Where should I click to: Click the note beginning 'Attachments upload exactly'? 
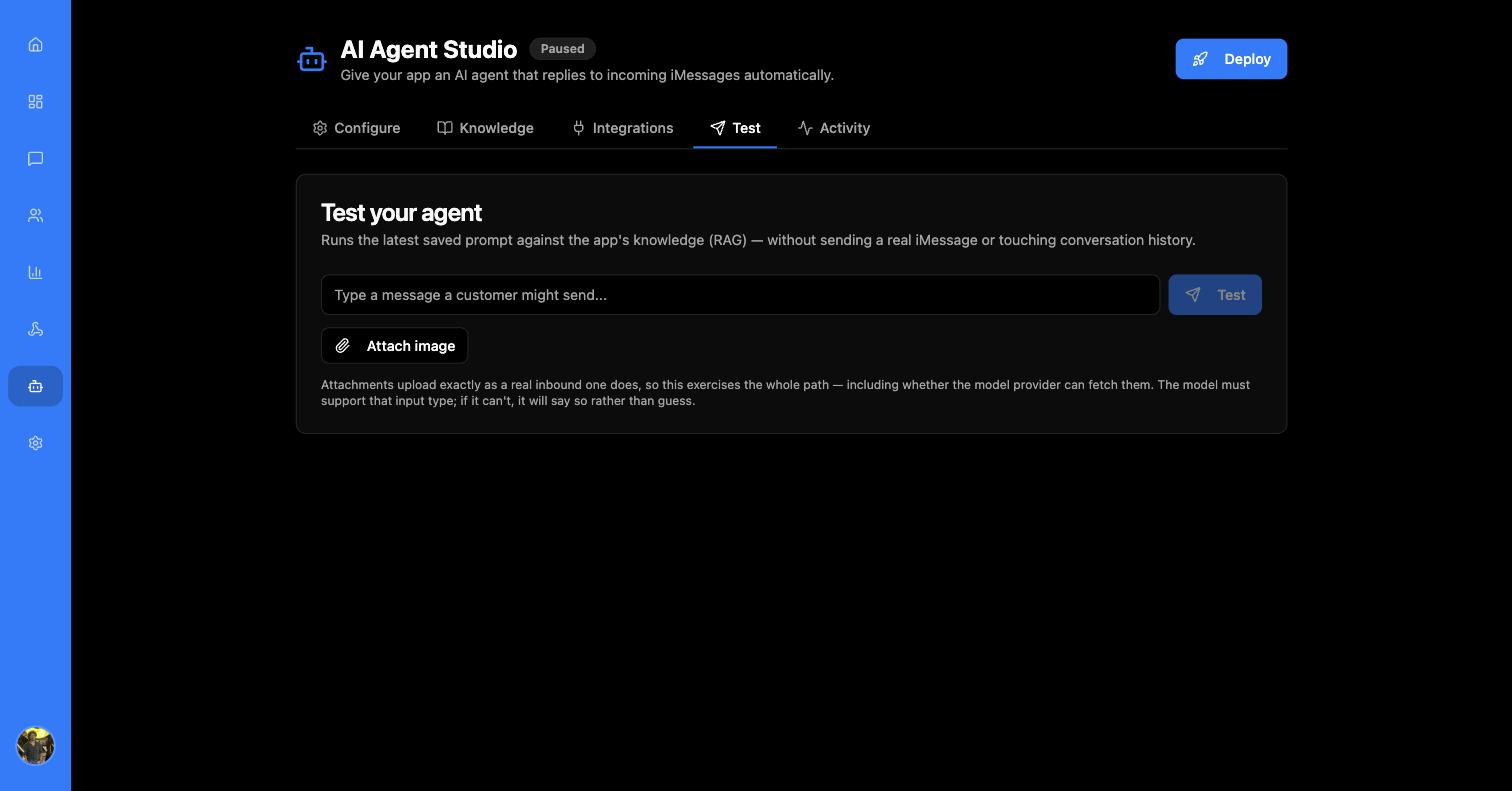tap(785, 393)
